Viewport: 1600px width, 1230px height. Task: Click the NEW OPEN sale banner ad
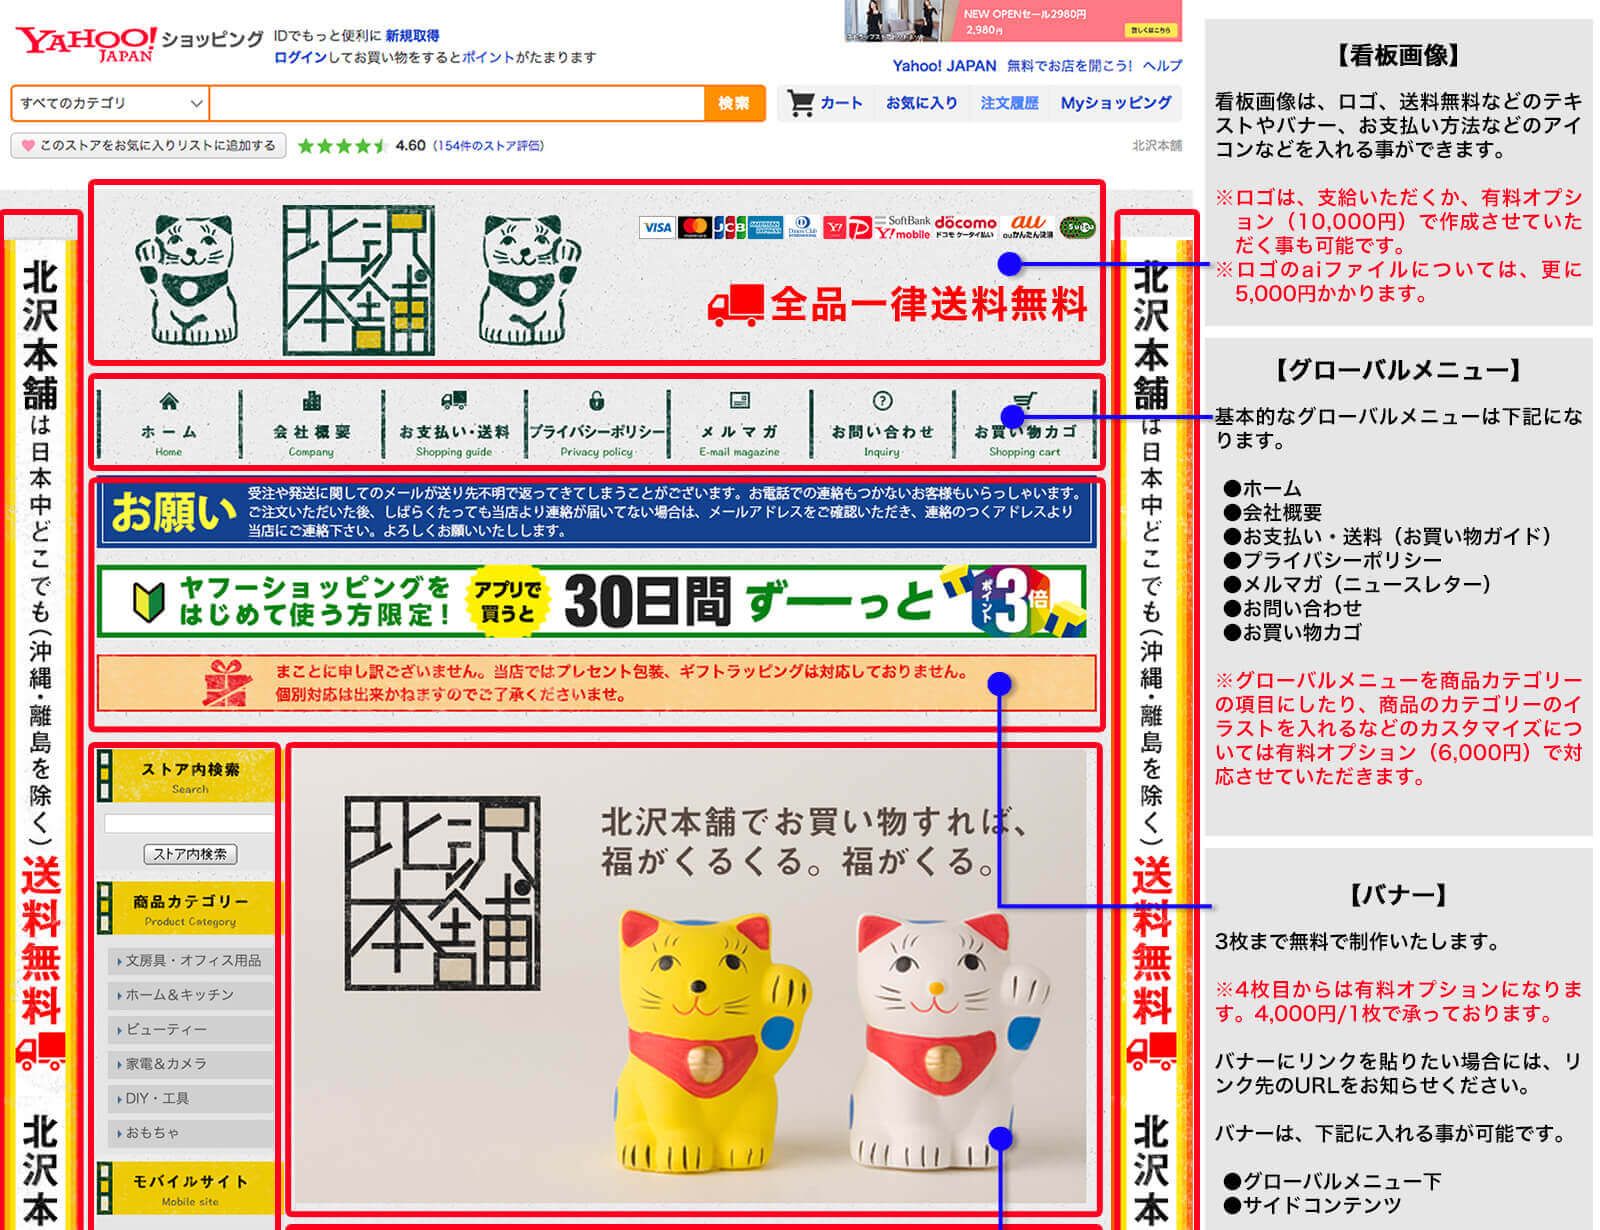[x=1013, y=20]
